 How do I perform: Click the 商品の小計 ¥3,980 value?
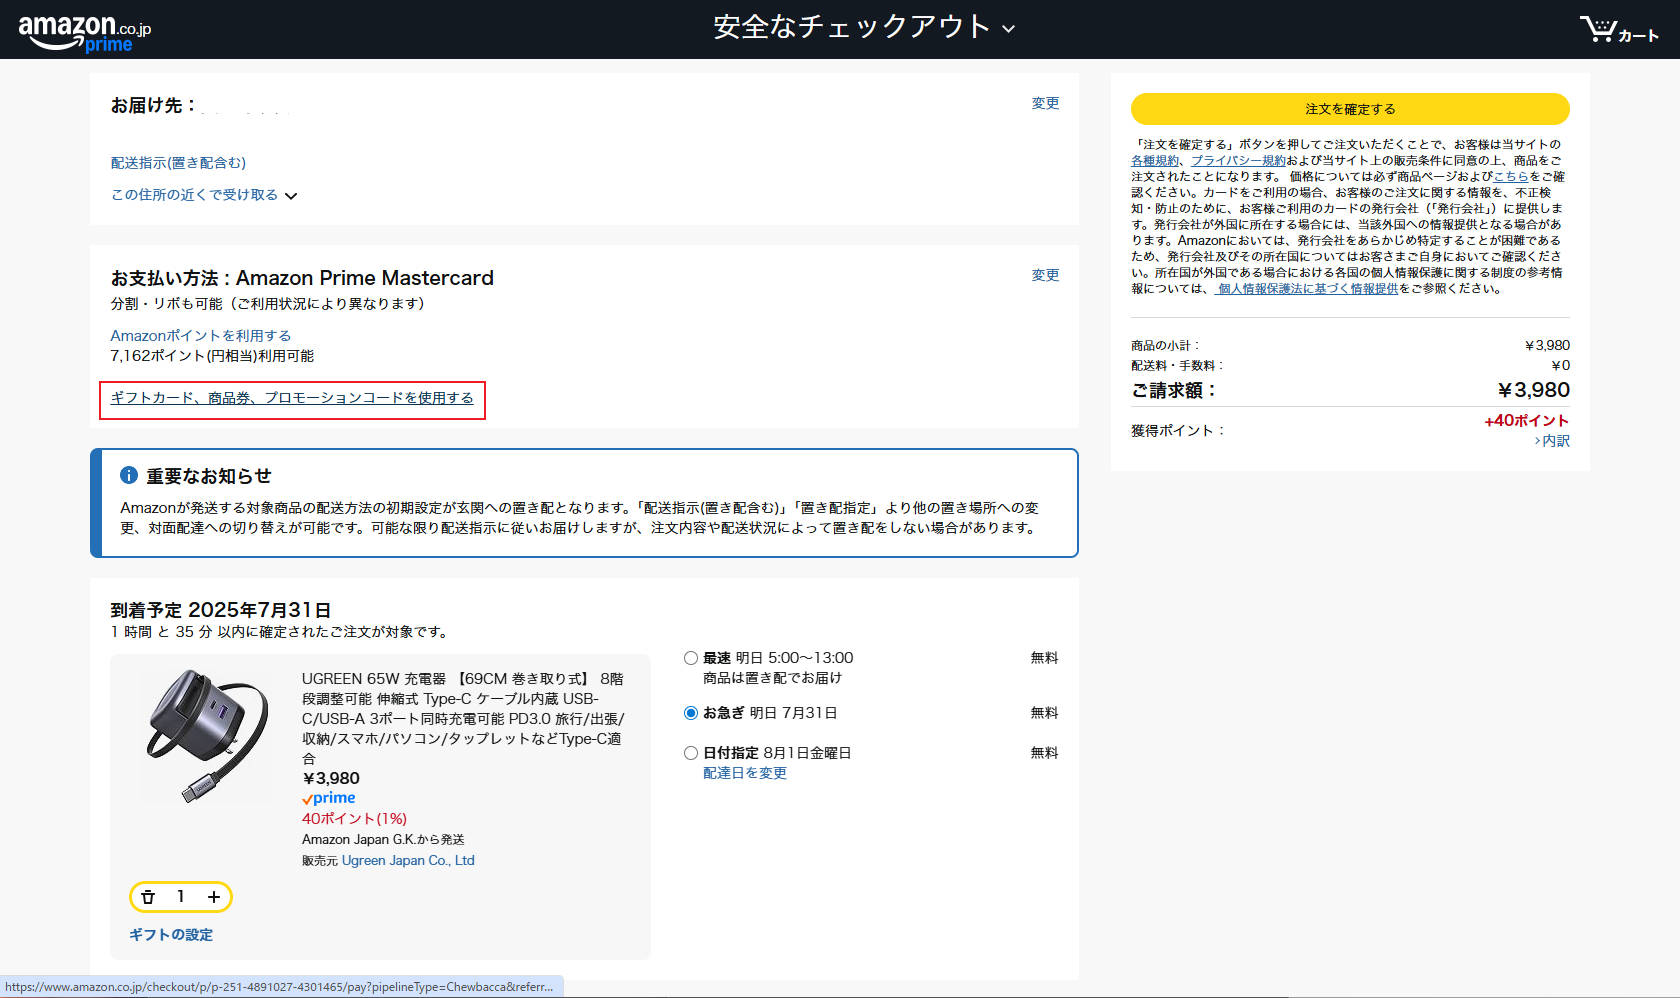coord(1547,345)
